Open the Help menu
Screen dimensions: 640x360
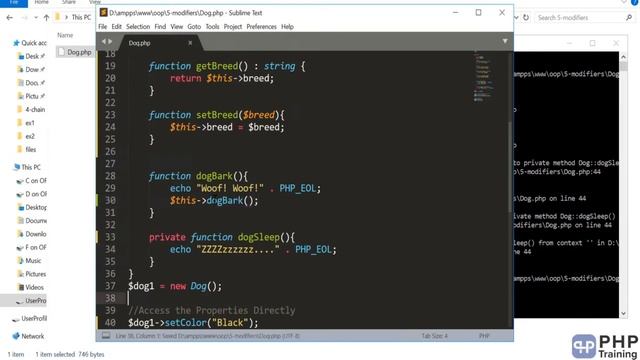click(287, 27)
